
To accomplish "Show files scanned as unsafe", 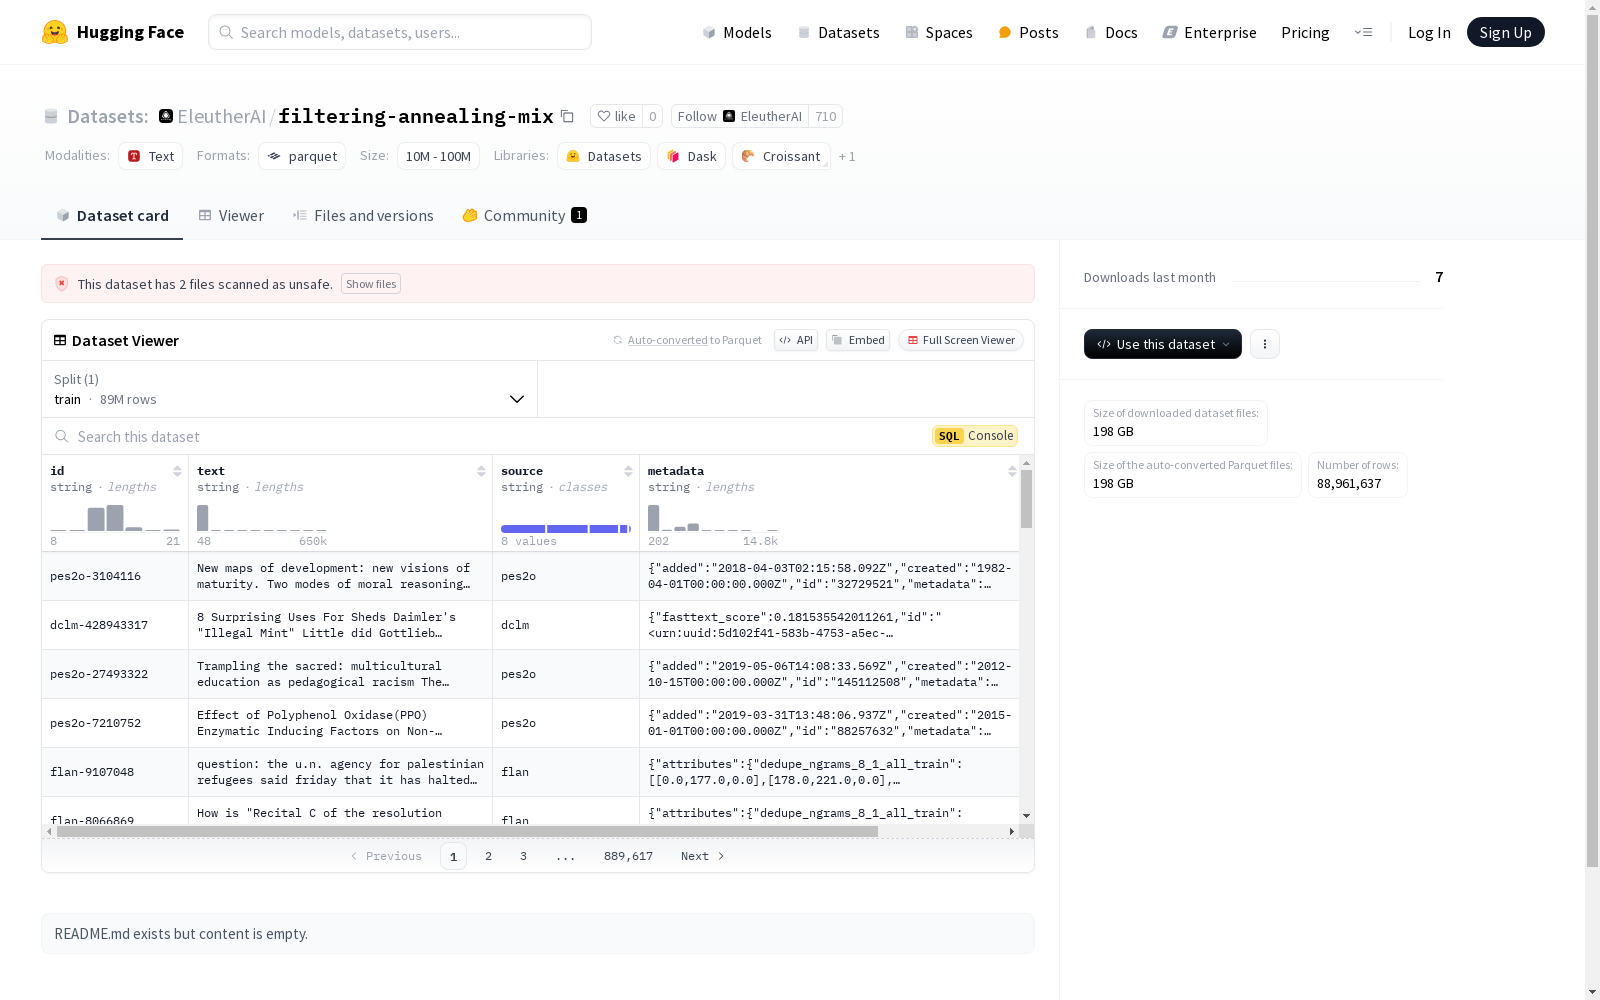I will [x=371, y=284].
